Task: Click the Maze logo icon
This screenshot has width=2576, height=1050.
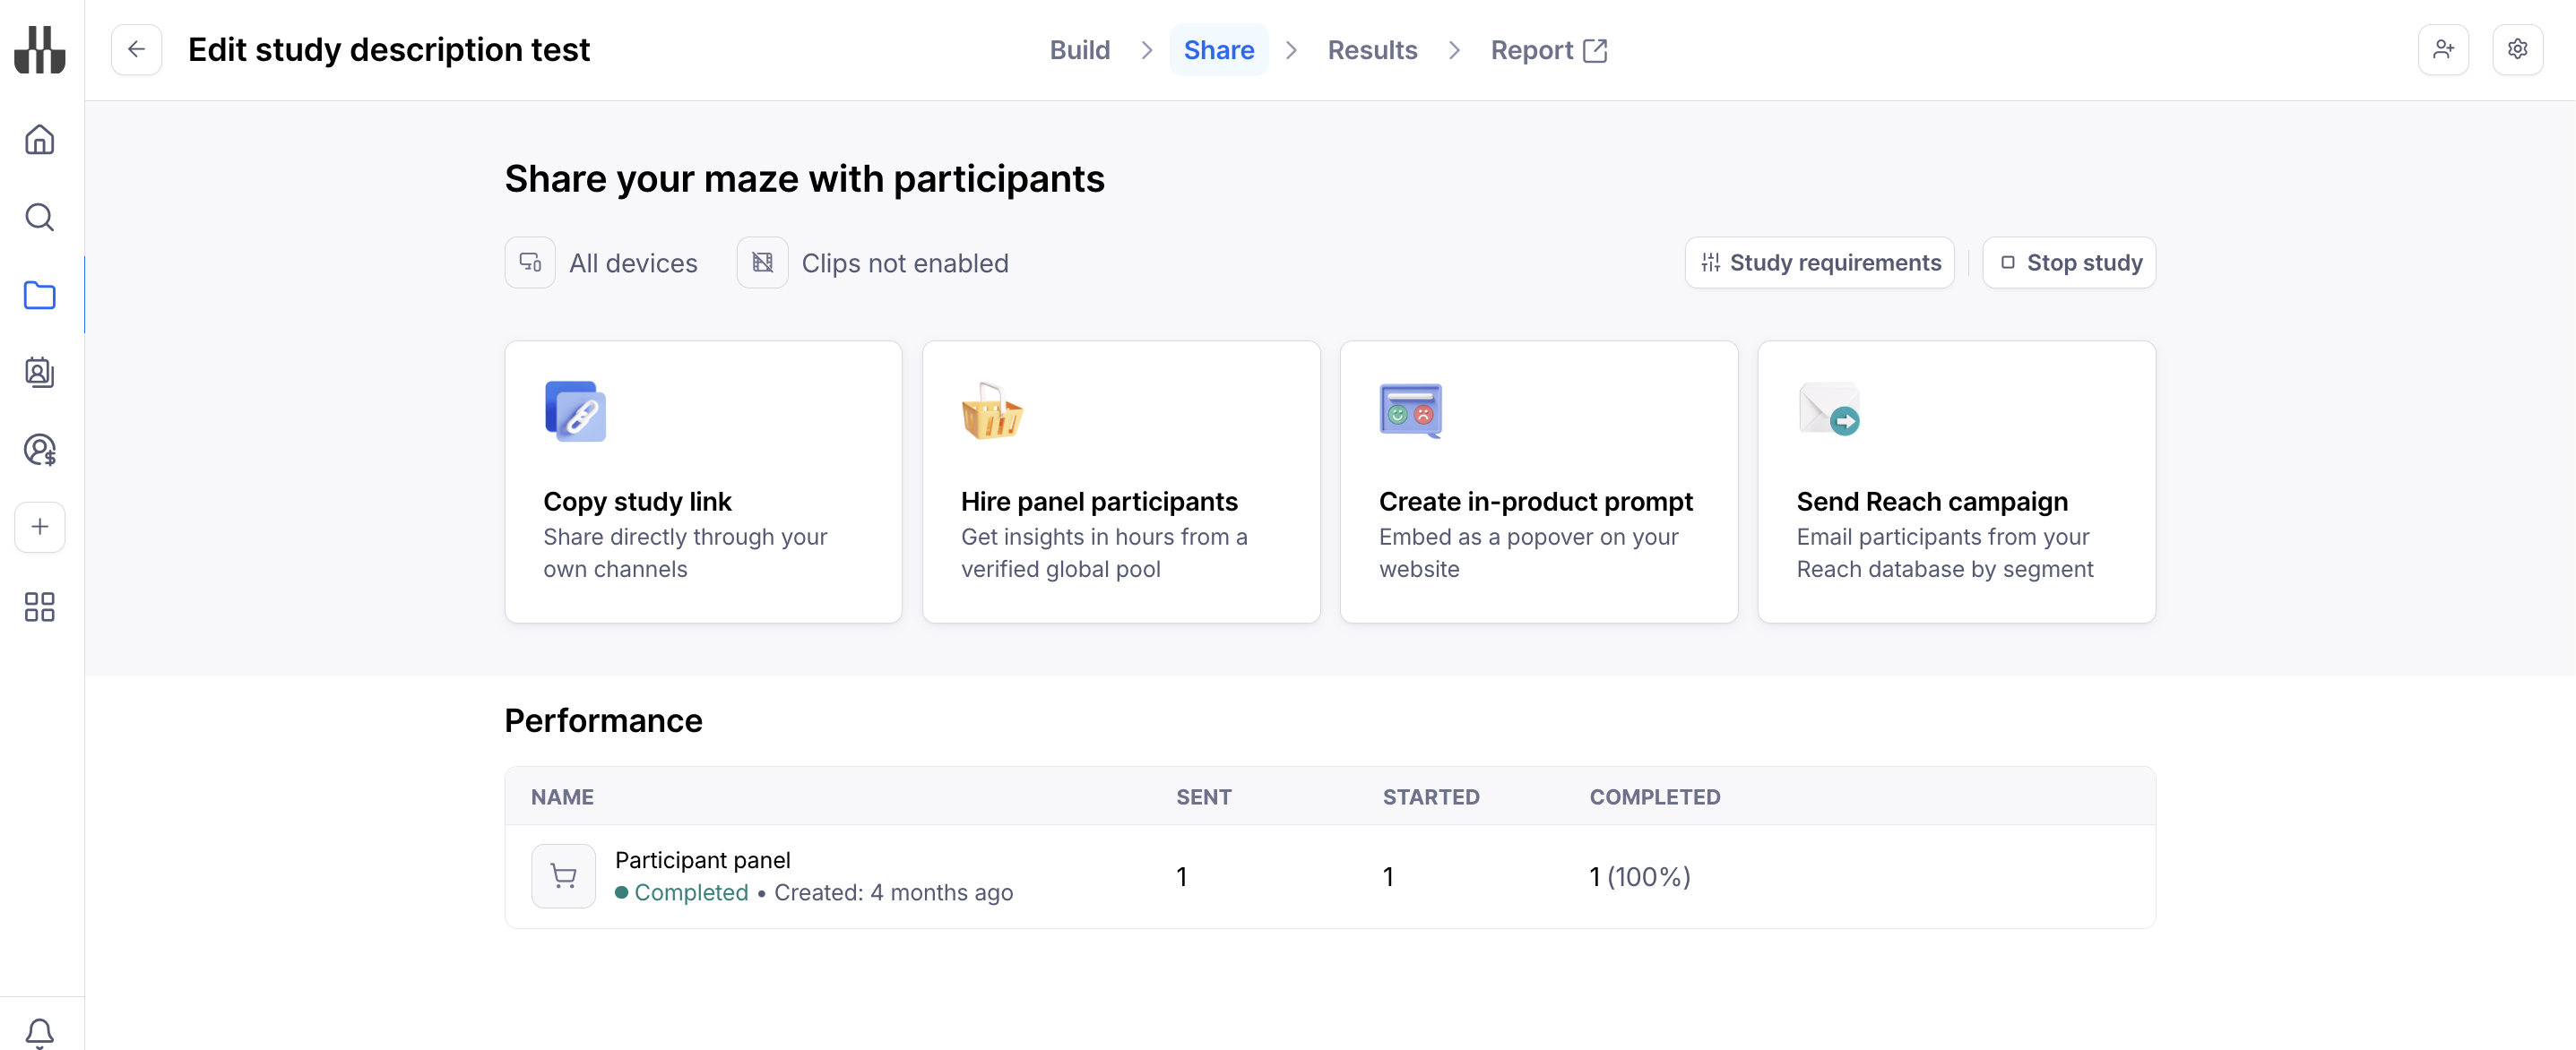Action: pyautogui.click(x=40, y=50)
